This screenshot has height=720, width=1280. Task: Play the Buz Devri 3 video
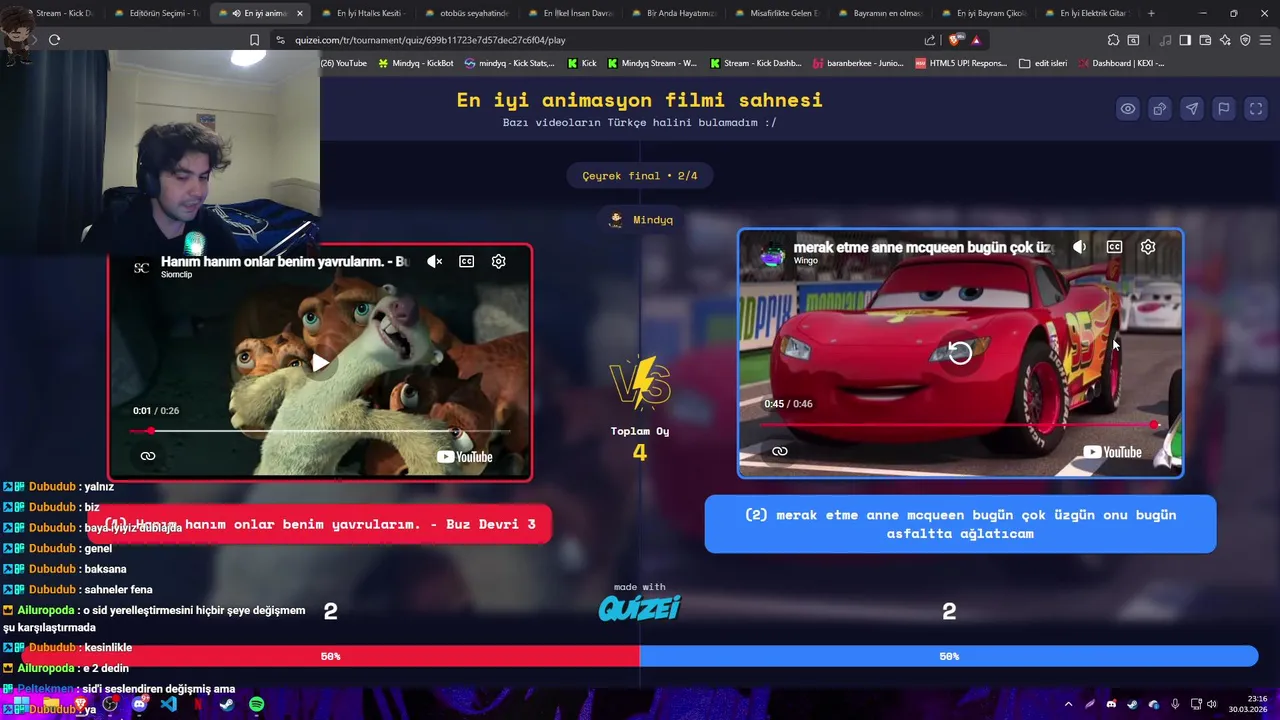click(320, 362)
